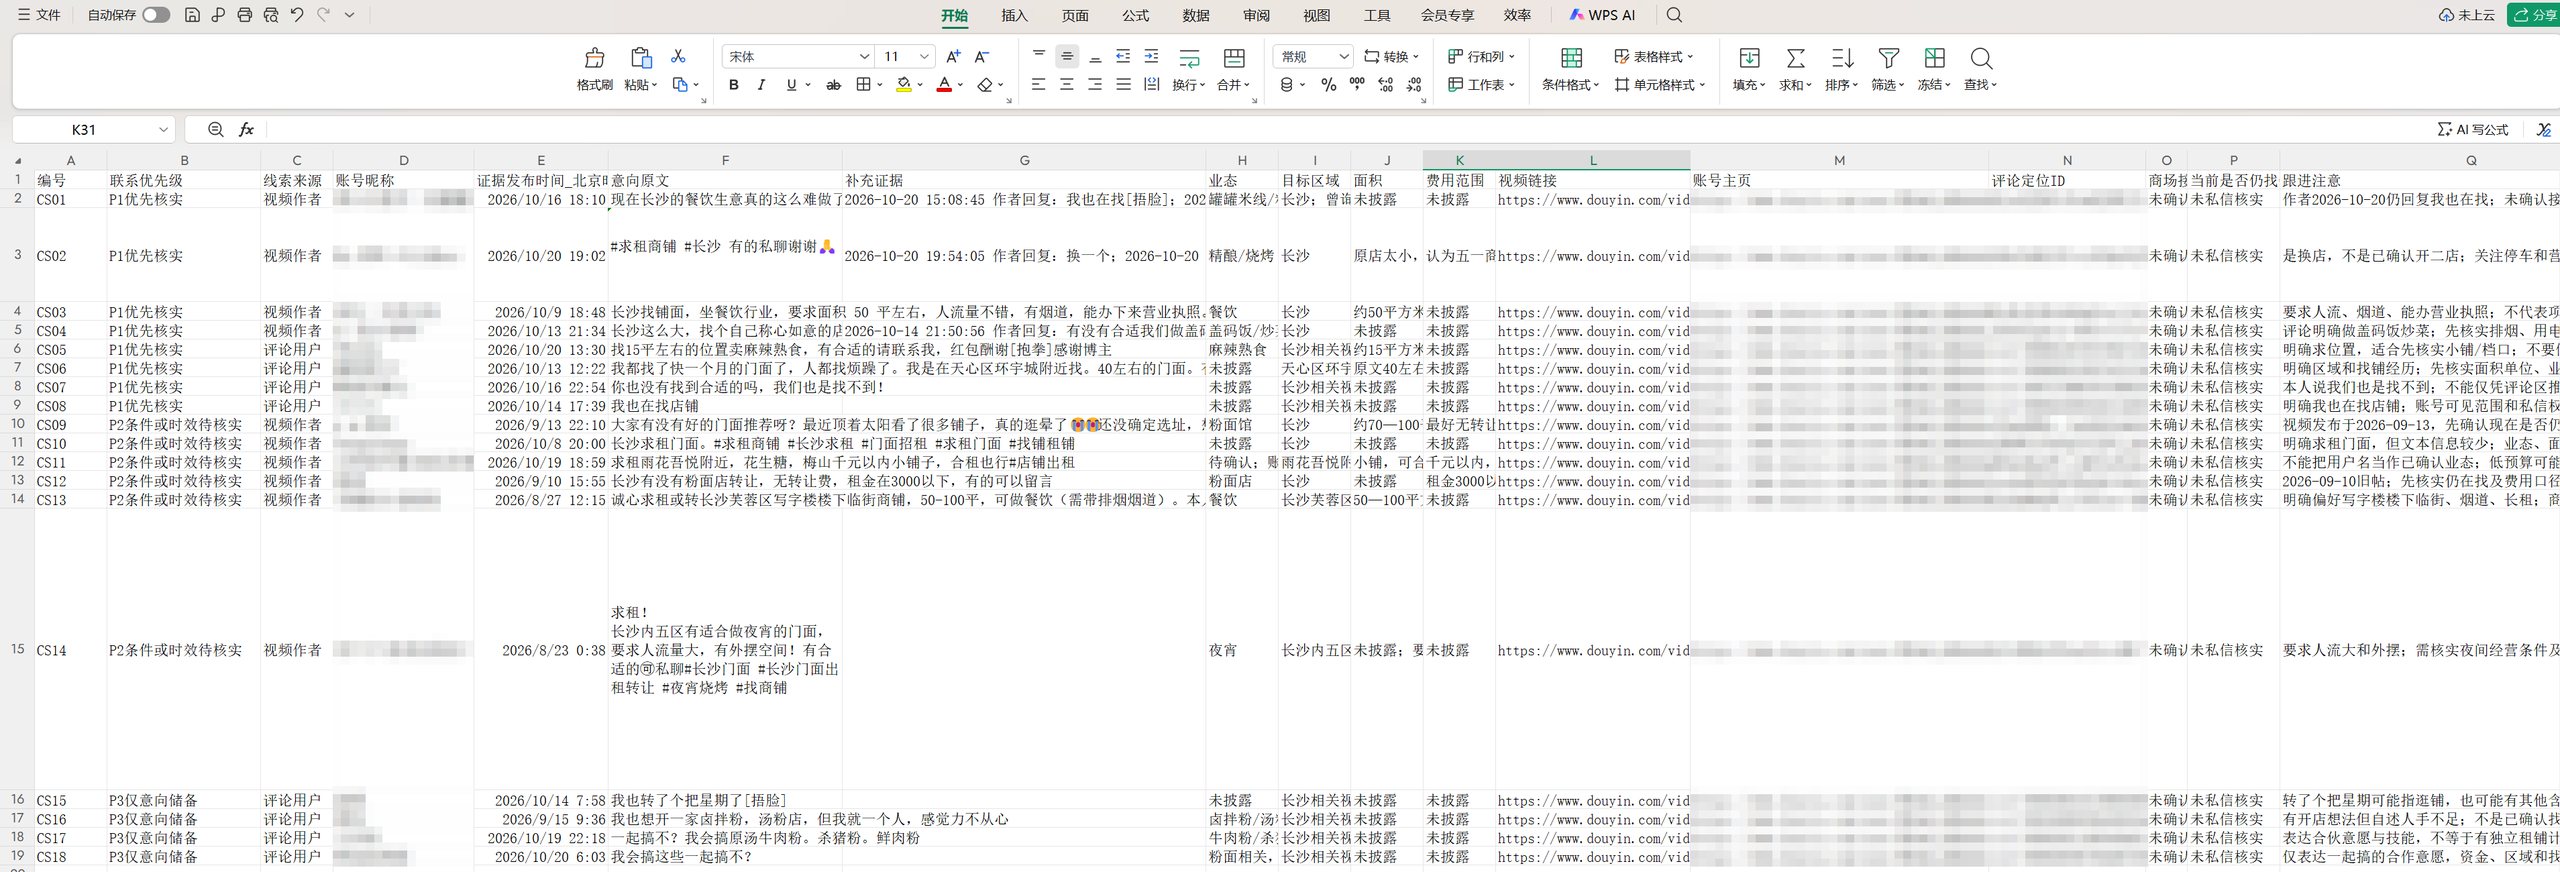
Task: Click the 账号主页 header cell
Action: point(1839,181)
